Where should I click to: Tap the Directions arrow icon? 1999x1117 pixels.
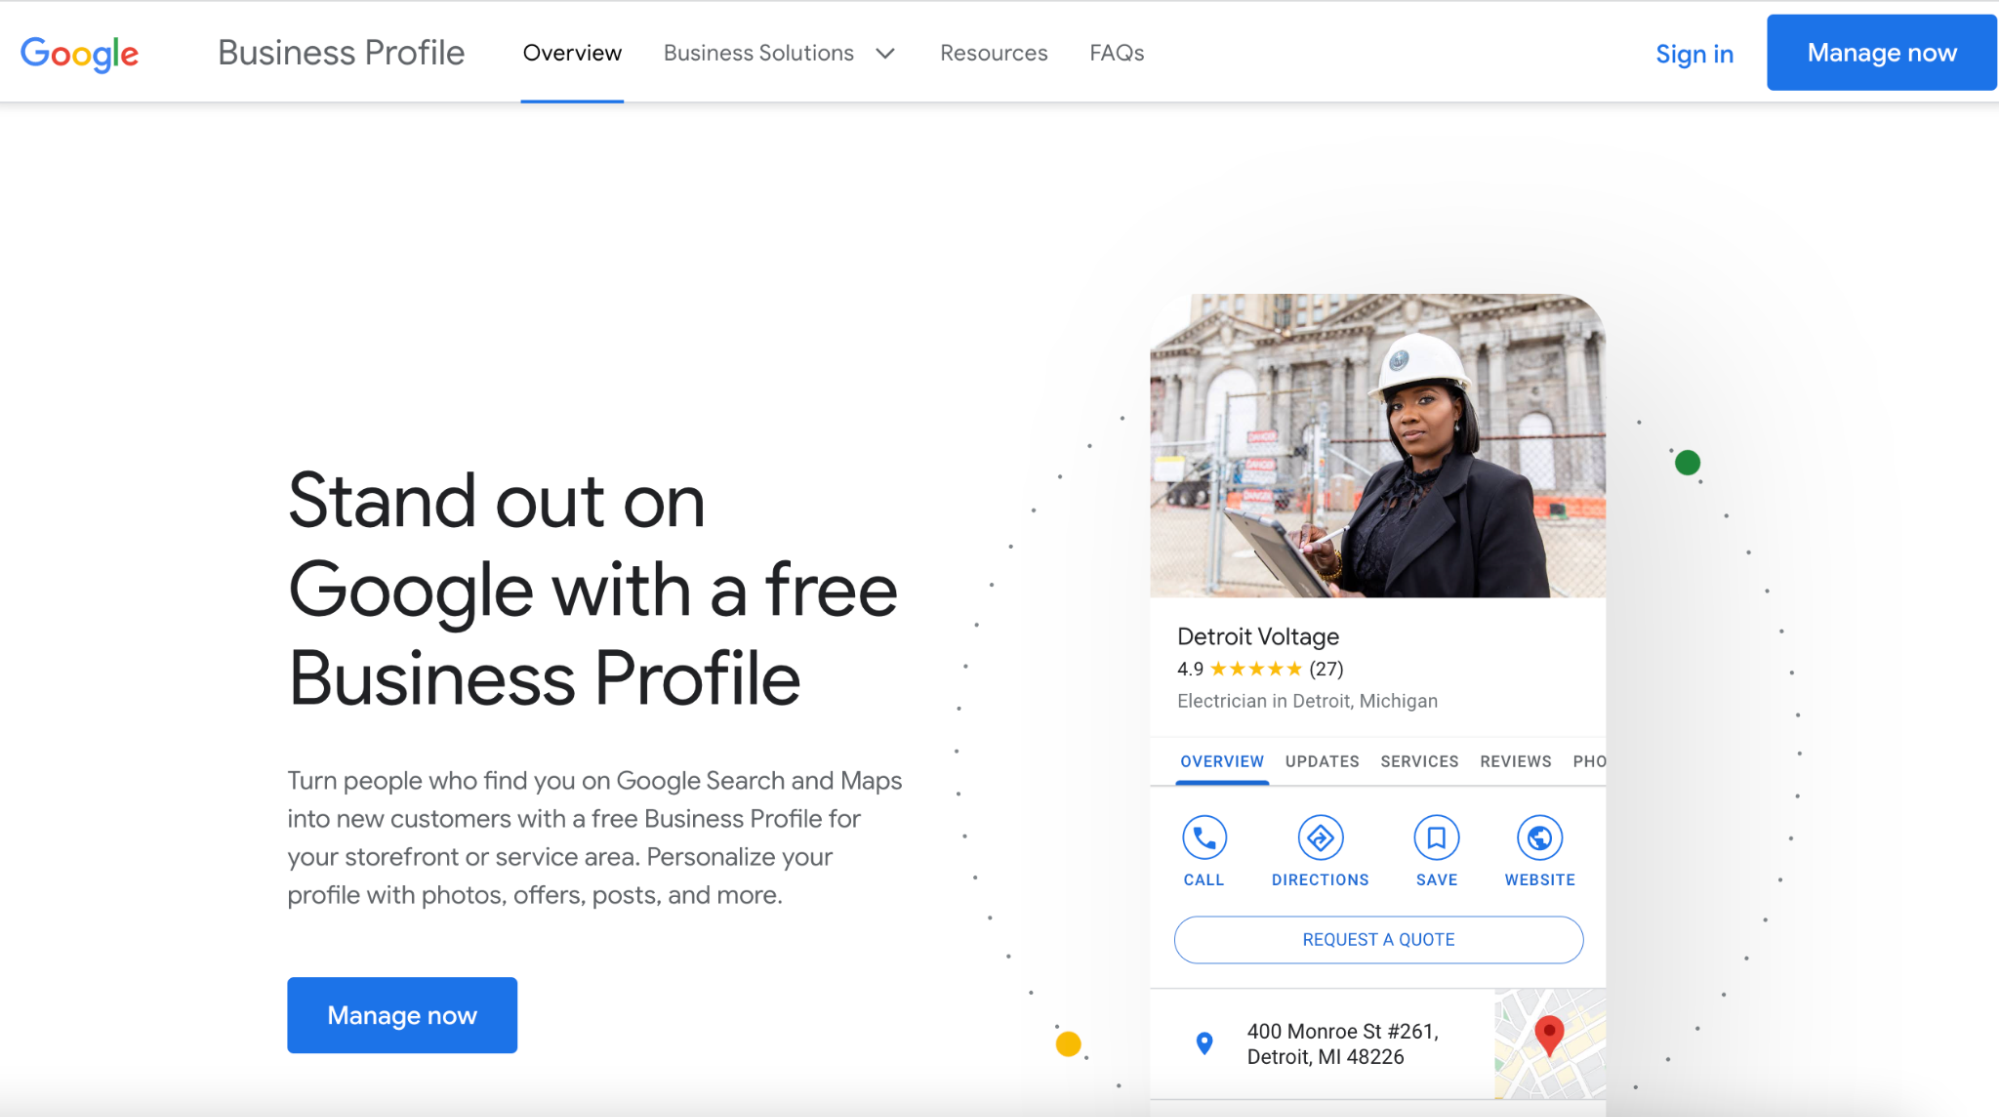click(x=1320, y=838)
